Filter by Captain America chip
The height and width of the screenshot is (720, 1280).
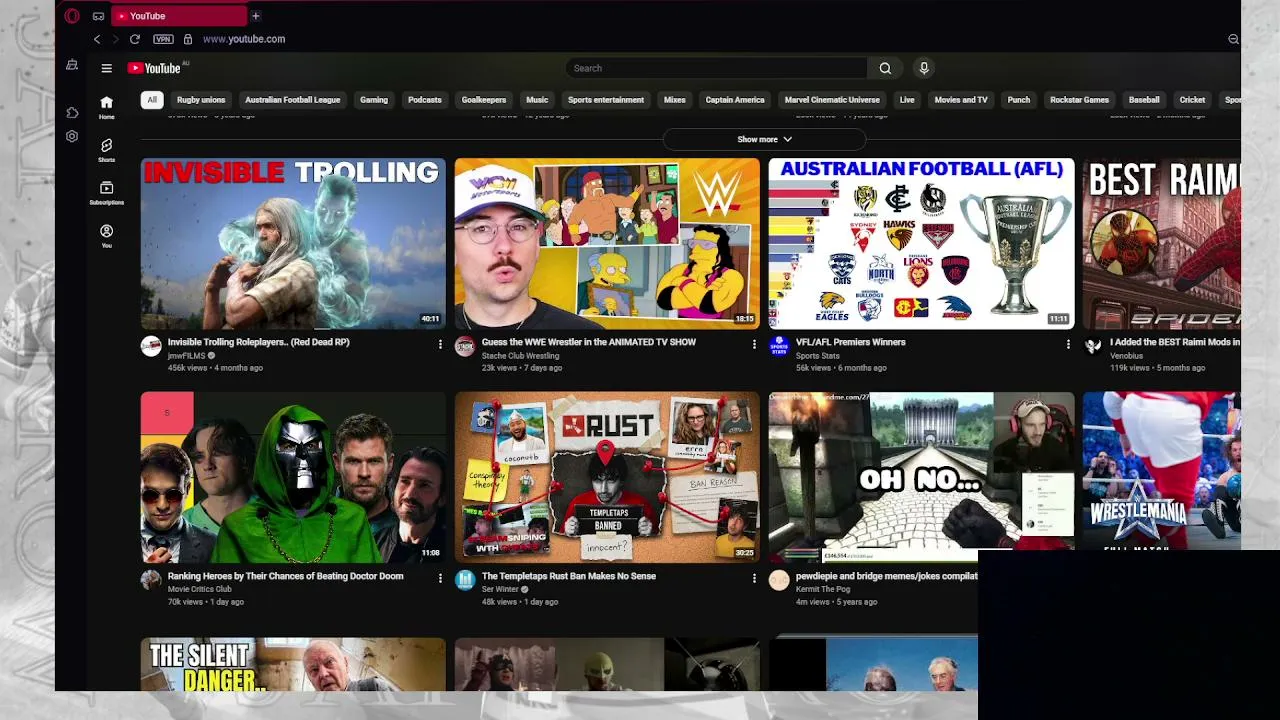(735, 100)
